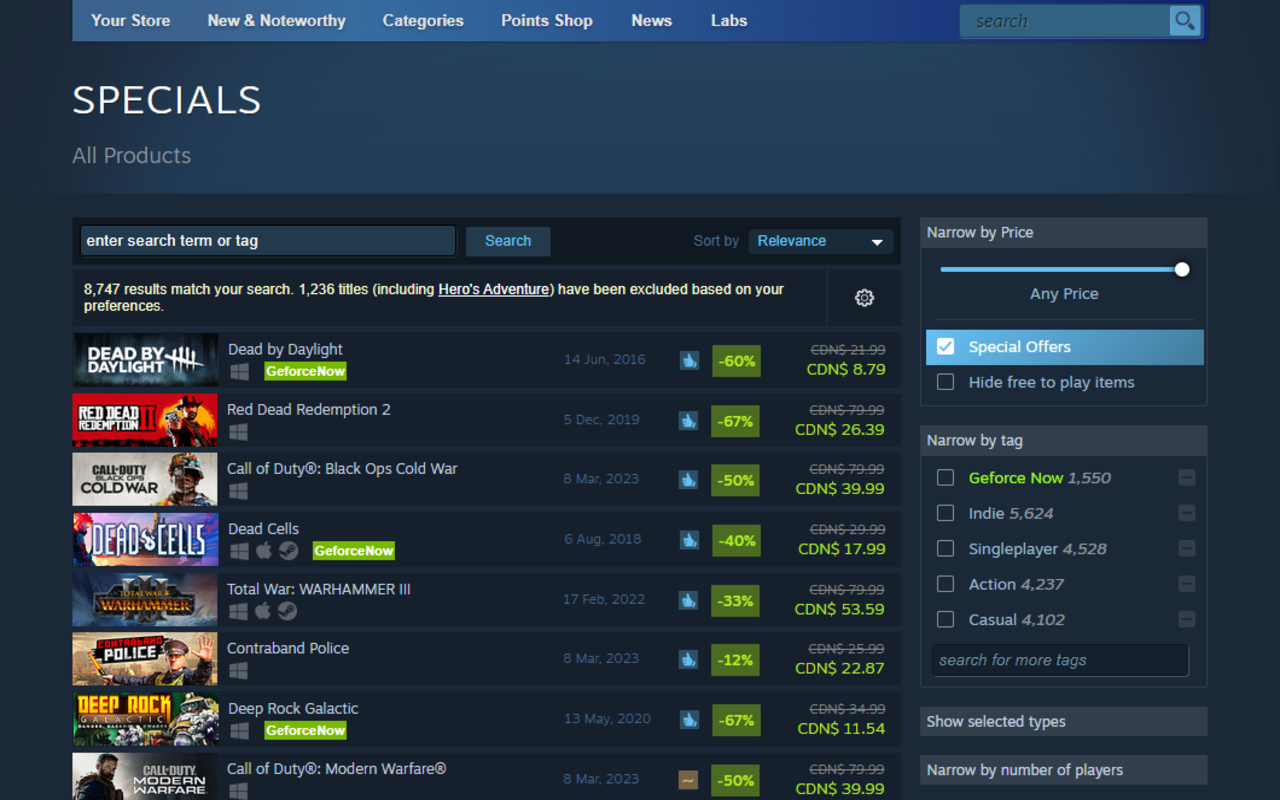The width and height of the screenshot is (1280, 800).
Task: Click in the enter search term or tag field
Action: [x=268, y=241]
